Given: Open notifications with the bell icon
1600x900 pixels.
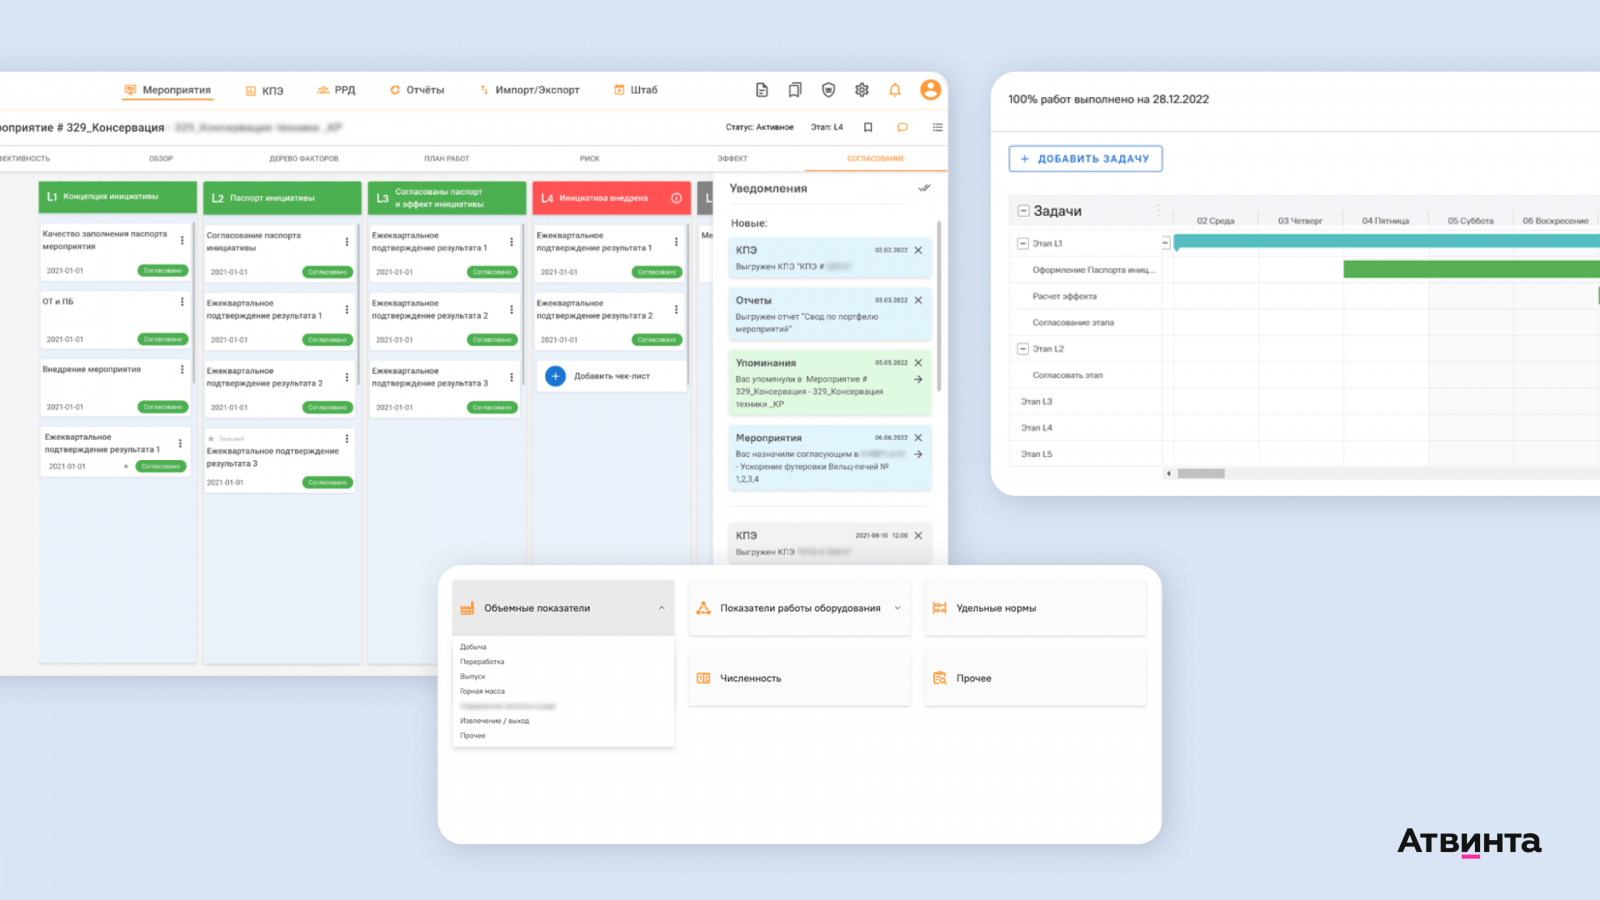Looking at the screenshot, I should pyautogui.click(x=895, y=90).
